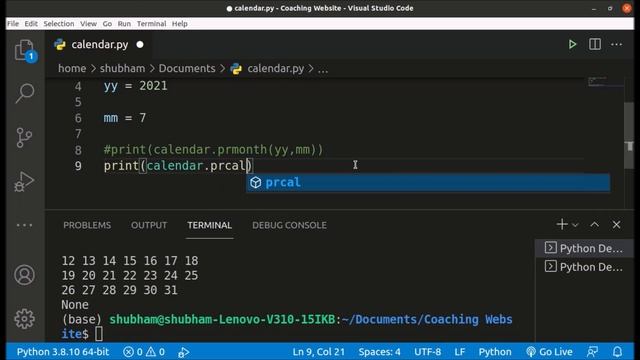Open the Explorer view in activity bar
This screenshot has height=360, width=640.
pyautogui.click(x=24, y=50)
